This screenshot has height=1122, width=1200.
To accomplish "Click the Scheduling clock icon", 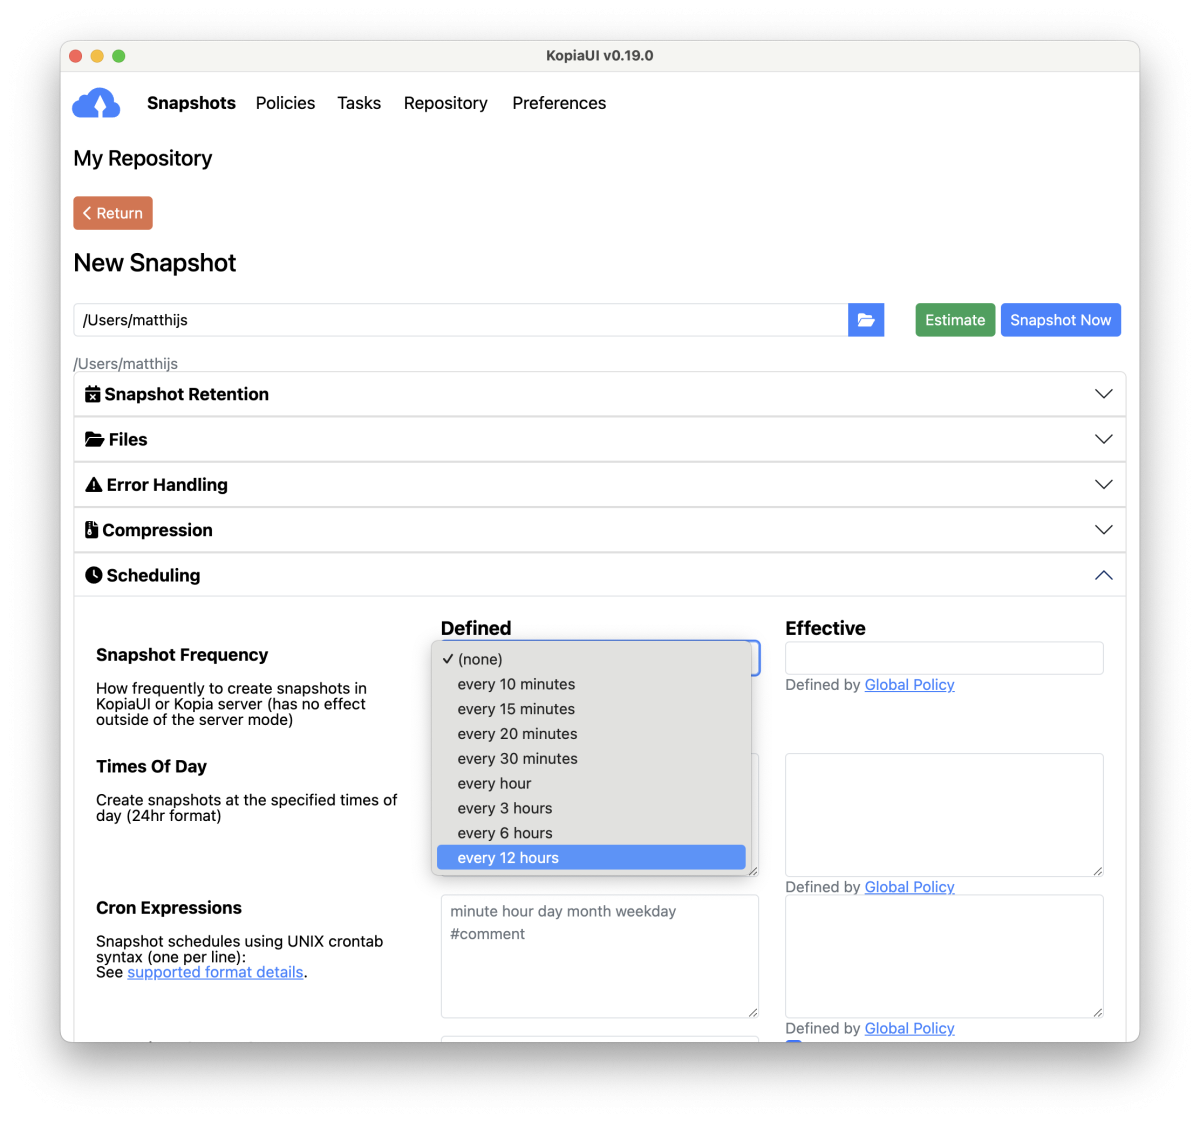I will [x=94, y=575].
